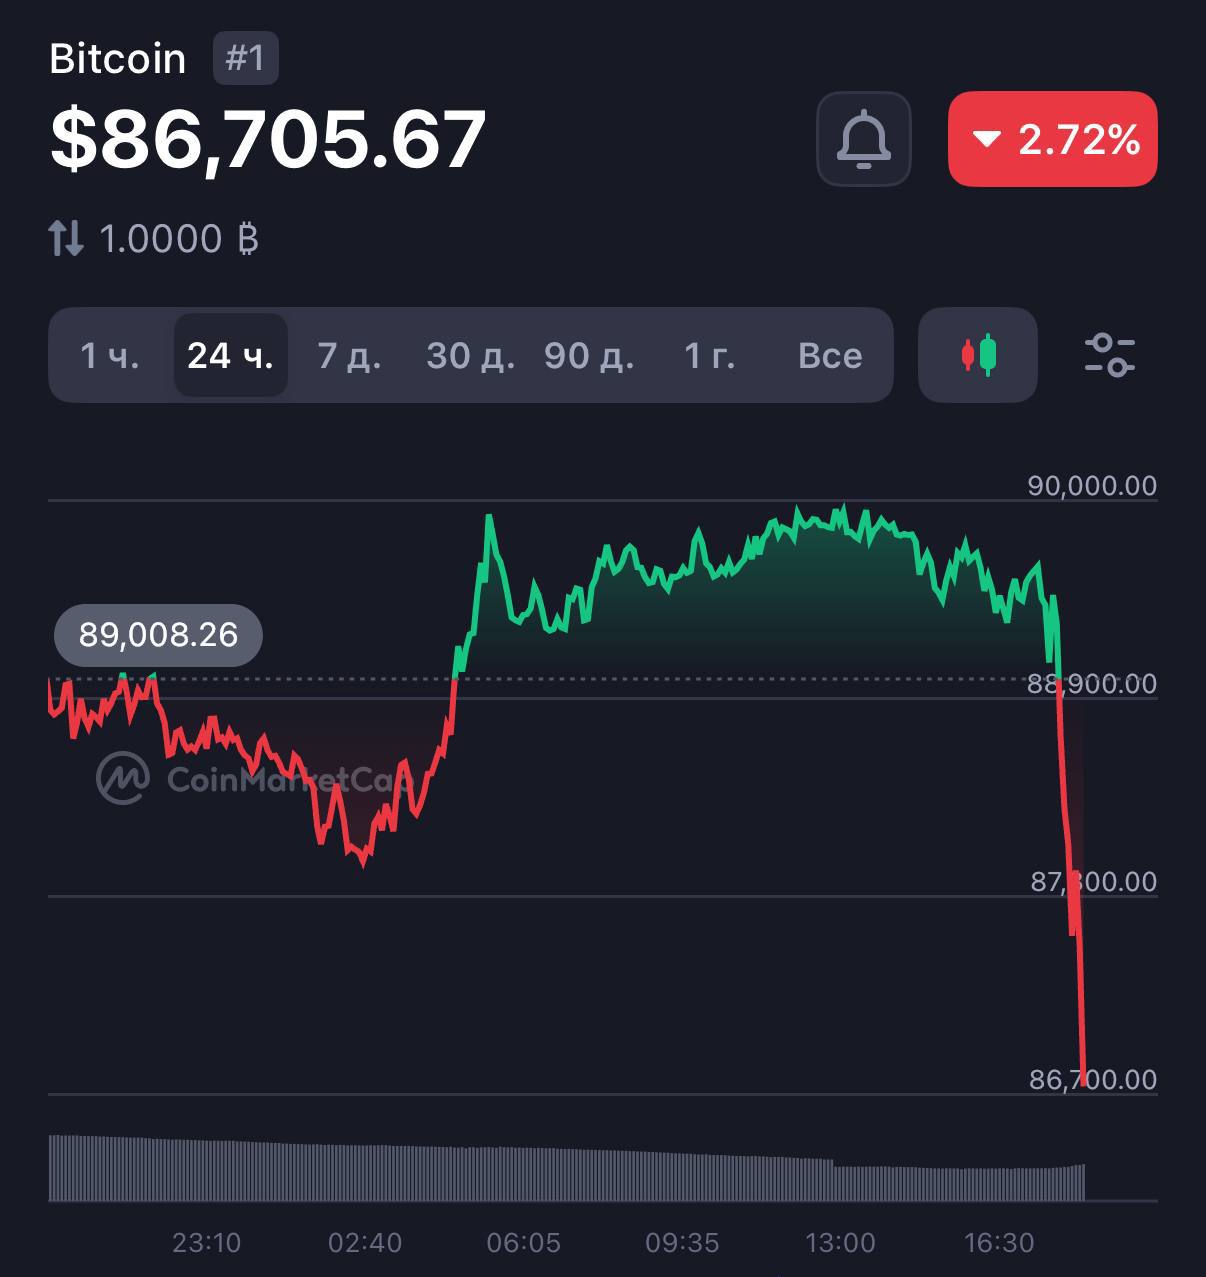Tap the price alert bell icon

(x=863, y=139)
